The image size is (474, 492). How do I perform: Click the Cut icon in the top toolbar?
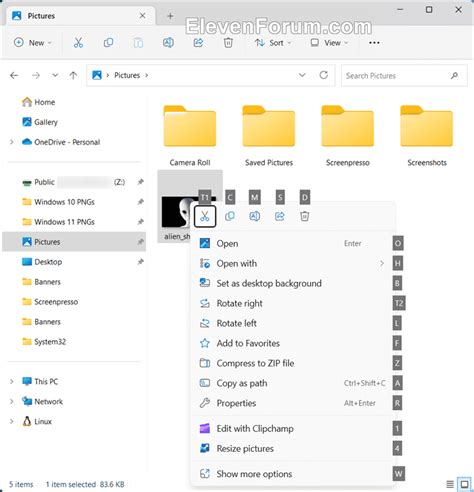(x=78, y=43)
